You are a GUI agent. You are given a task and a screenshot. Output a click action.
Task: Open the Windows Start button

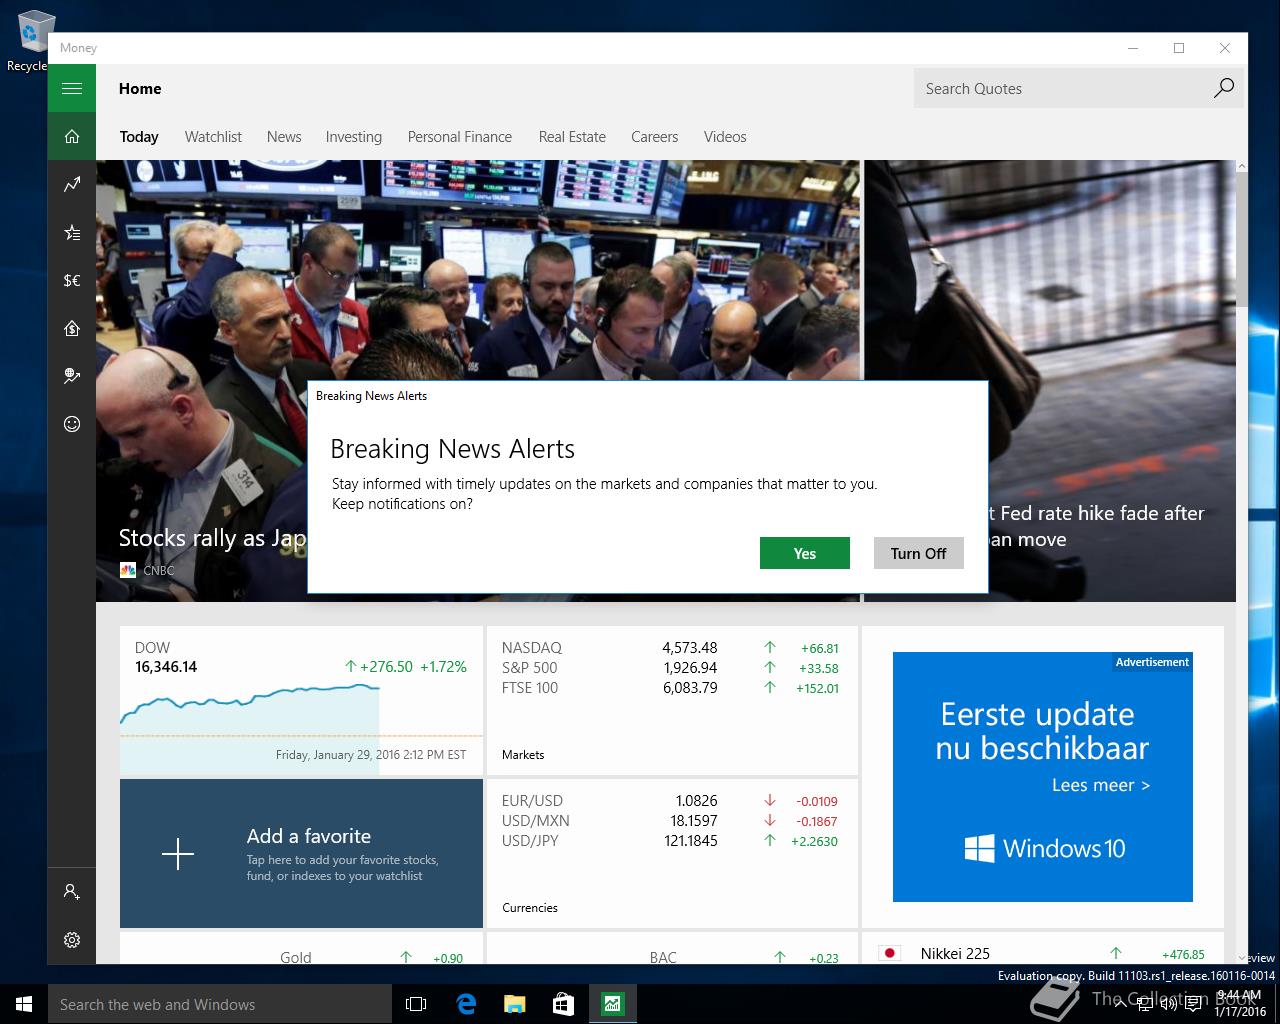point(24,1004)
